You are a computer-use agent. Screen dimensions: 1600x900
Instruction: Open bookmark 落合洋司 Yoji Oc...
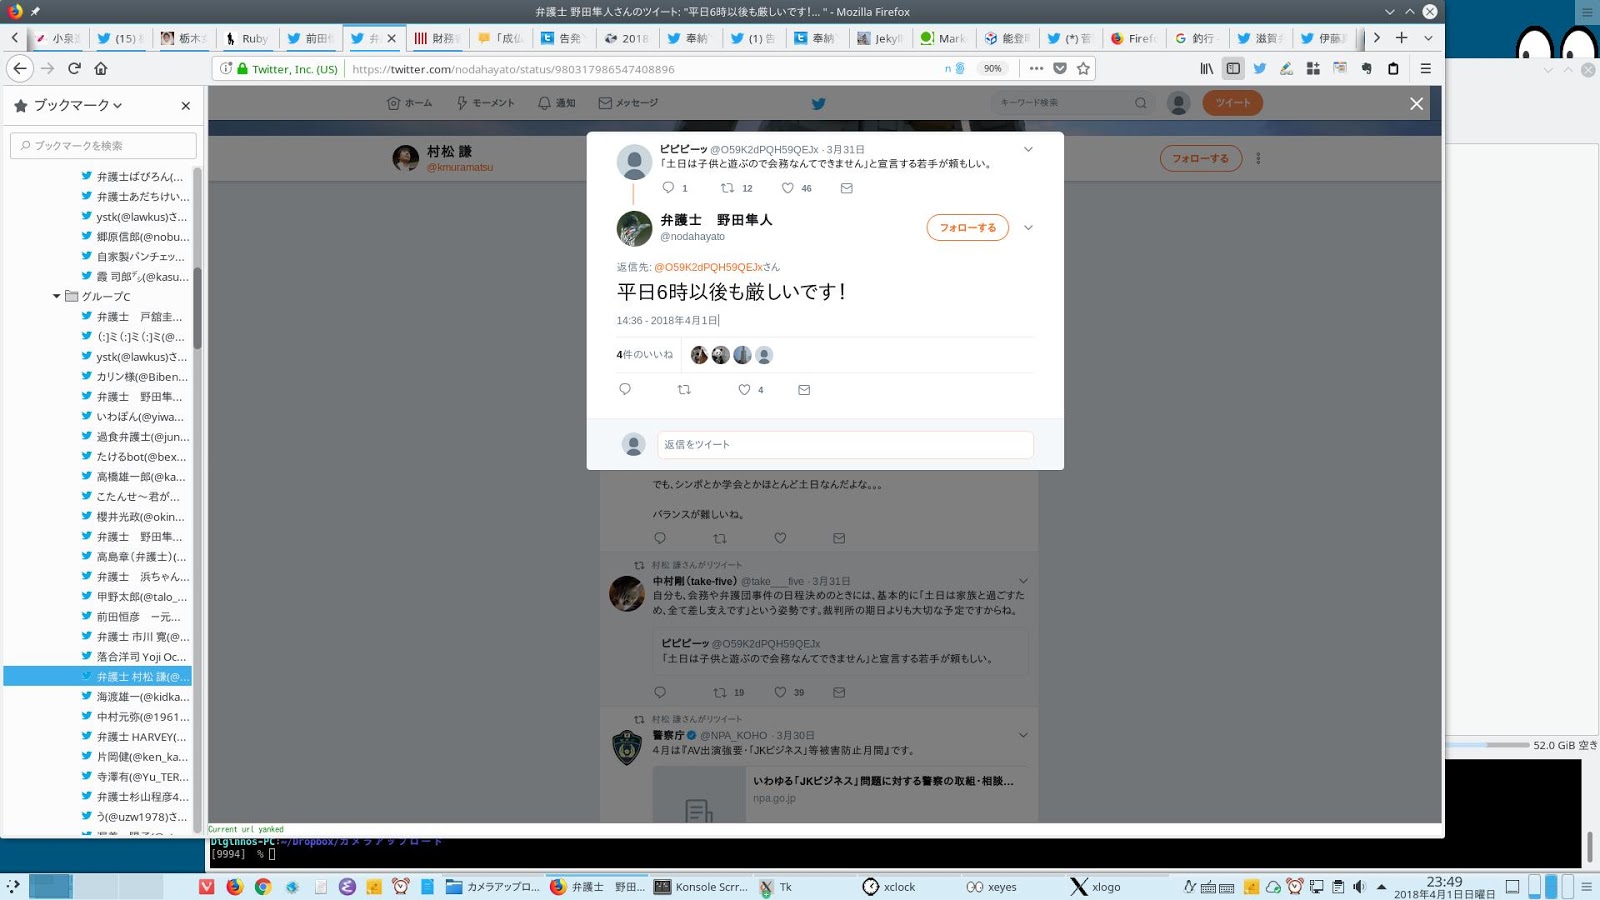(134, 657)
